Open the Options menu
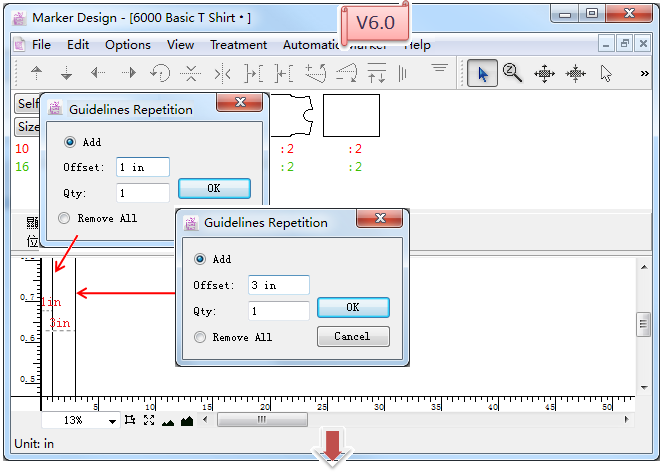The image size is (662, 473). (128, 45)
